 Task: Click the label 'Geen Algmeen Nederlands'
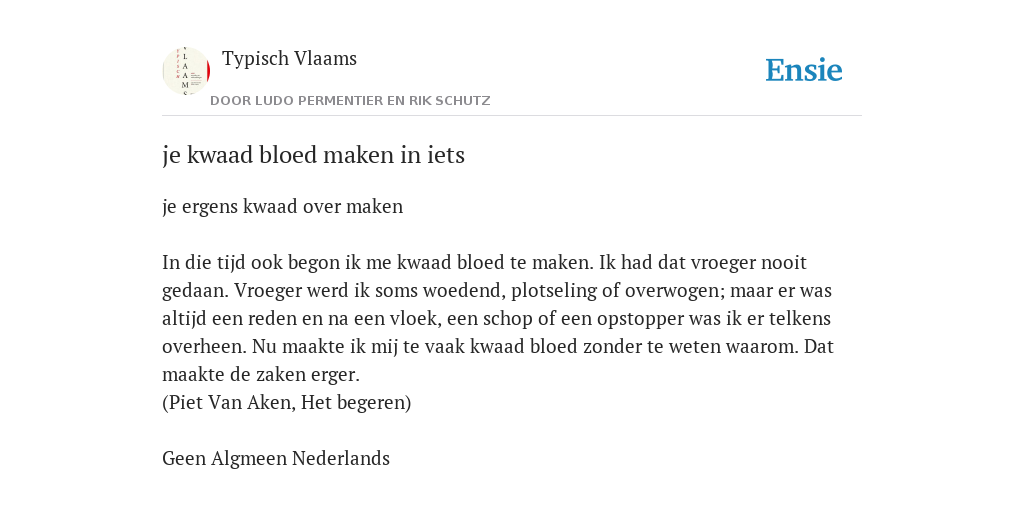coord(276,458)
